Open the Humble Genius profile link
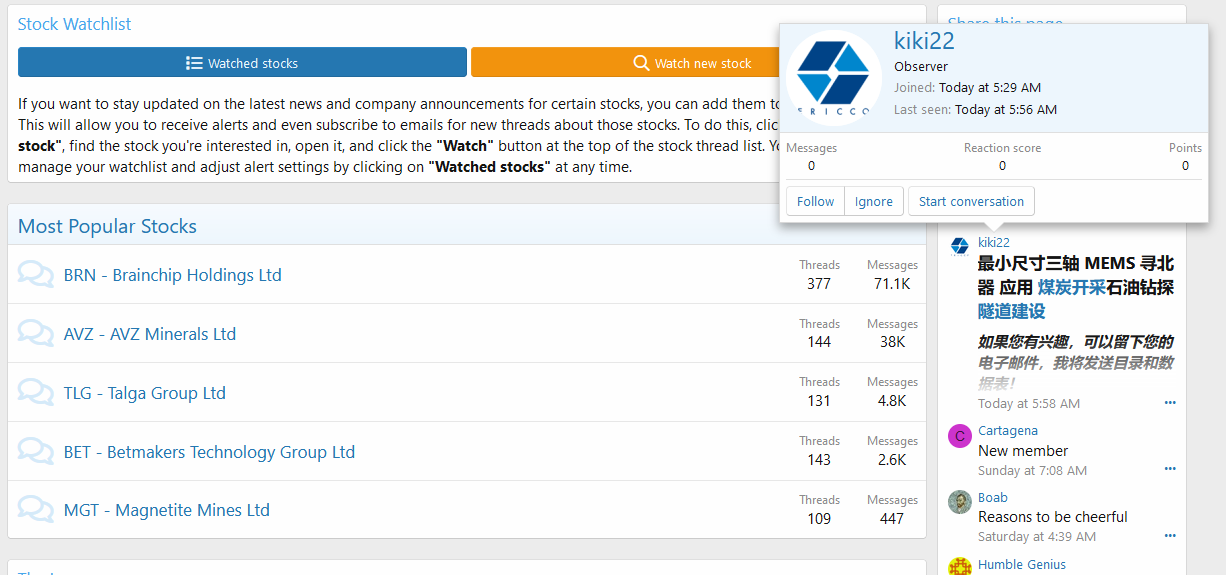The width and height of the screenshot is (1226, 575). [x=1021, y=564]
